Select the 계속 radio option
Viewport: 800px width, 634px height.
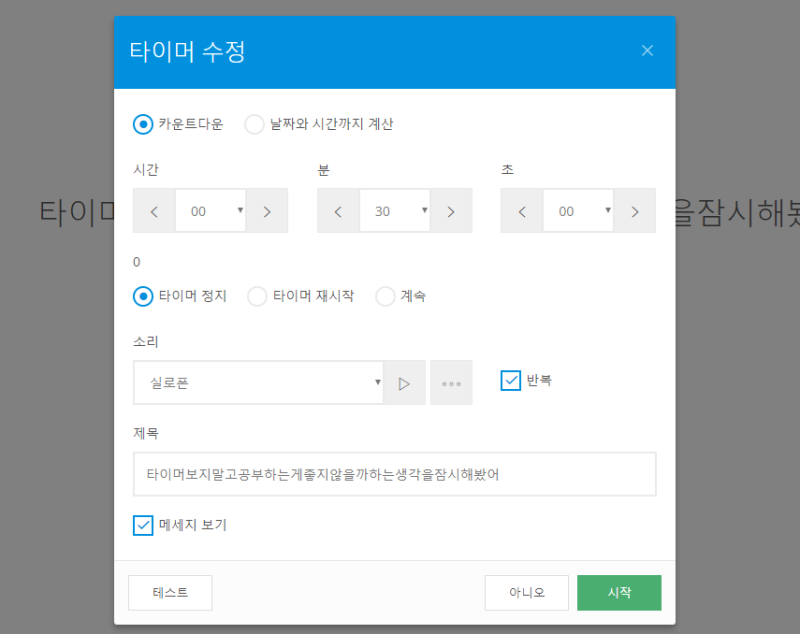tap(385, 296)
